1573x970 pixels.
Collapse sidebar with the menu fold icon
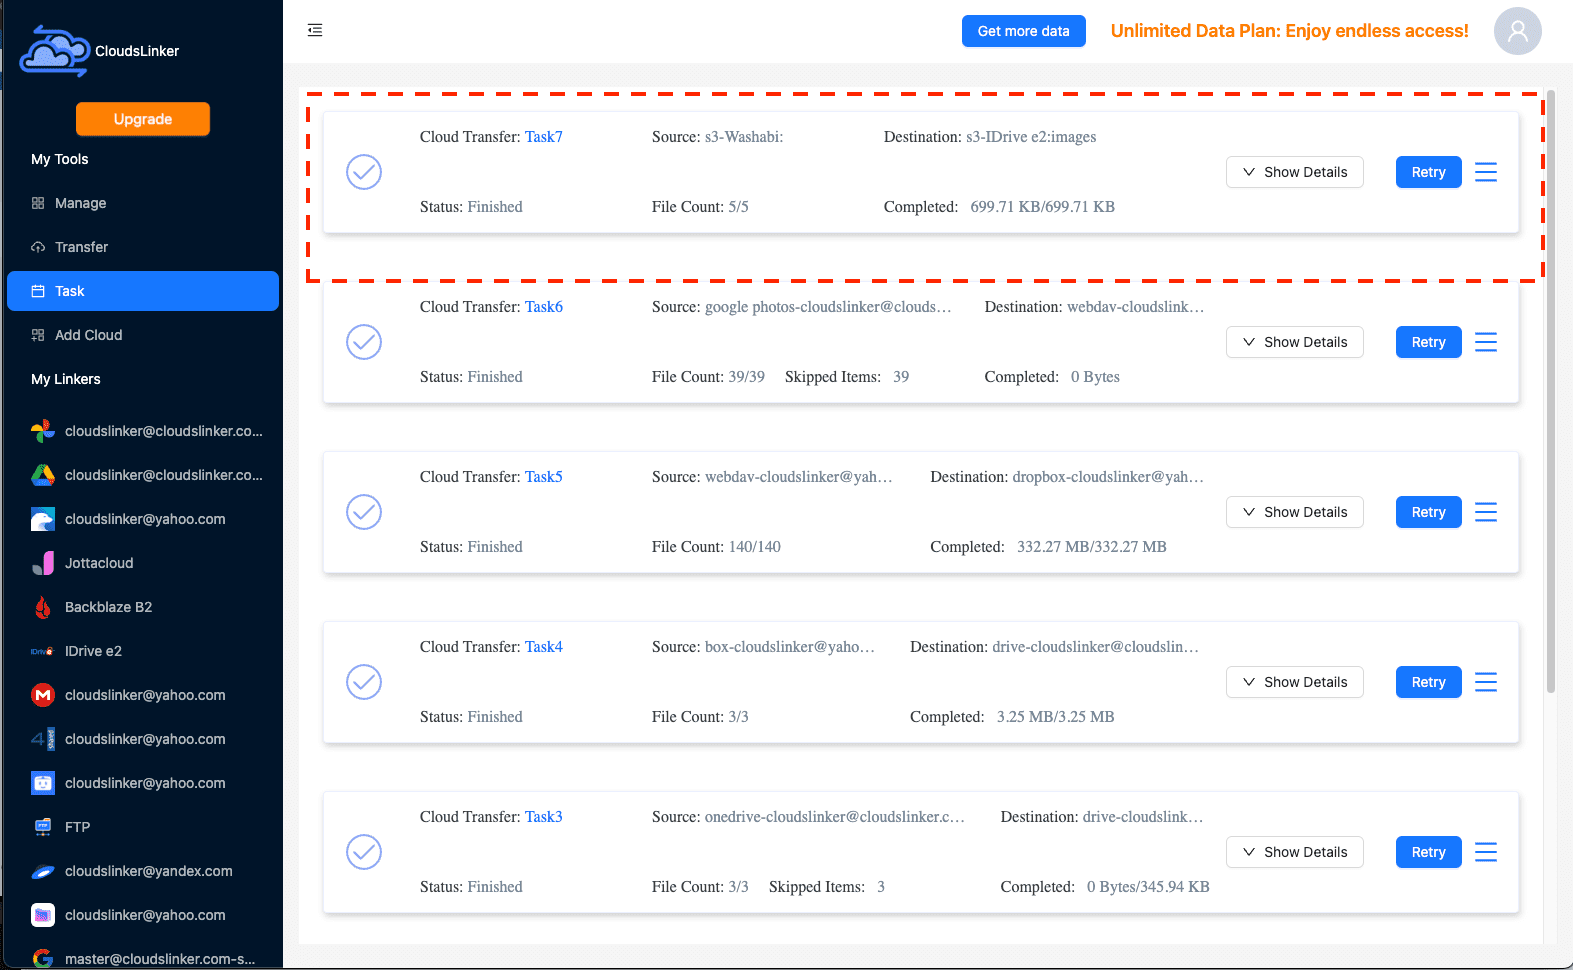[x=315, y=30]
